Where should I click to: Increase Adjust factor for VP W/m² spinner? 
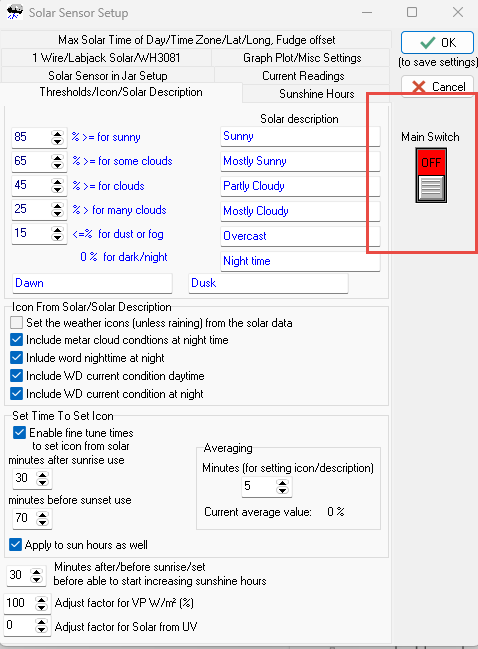[41, 600]
